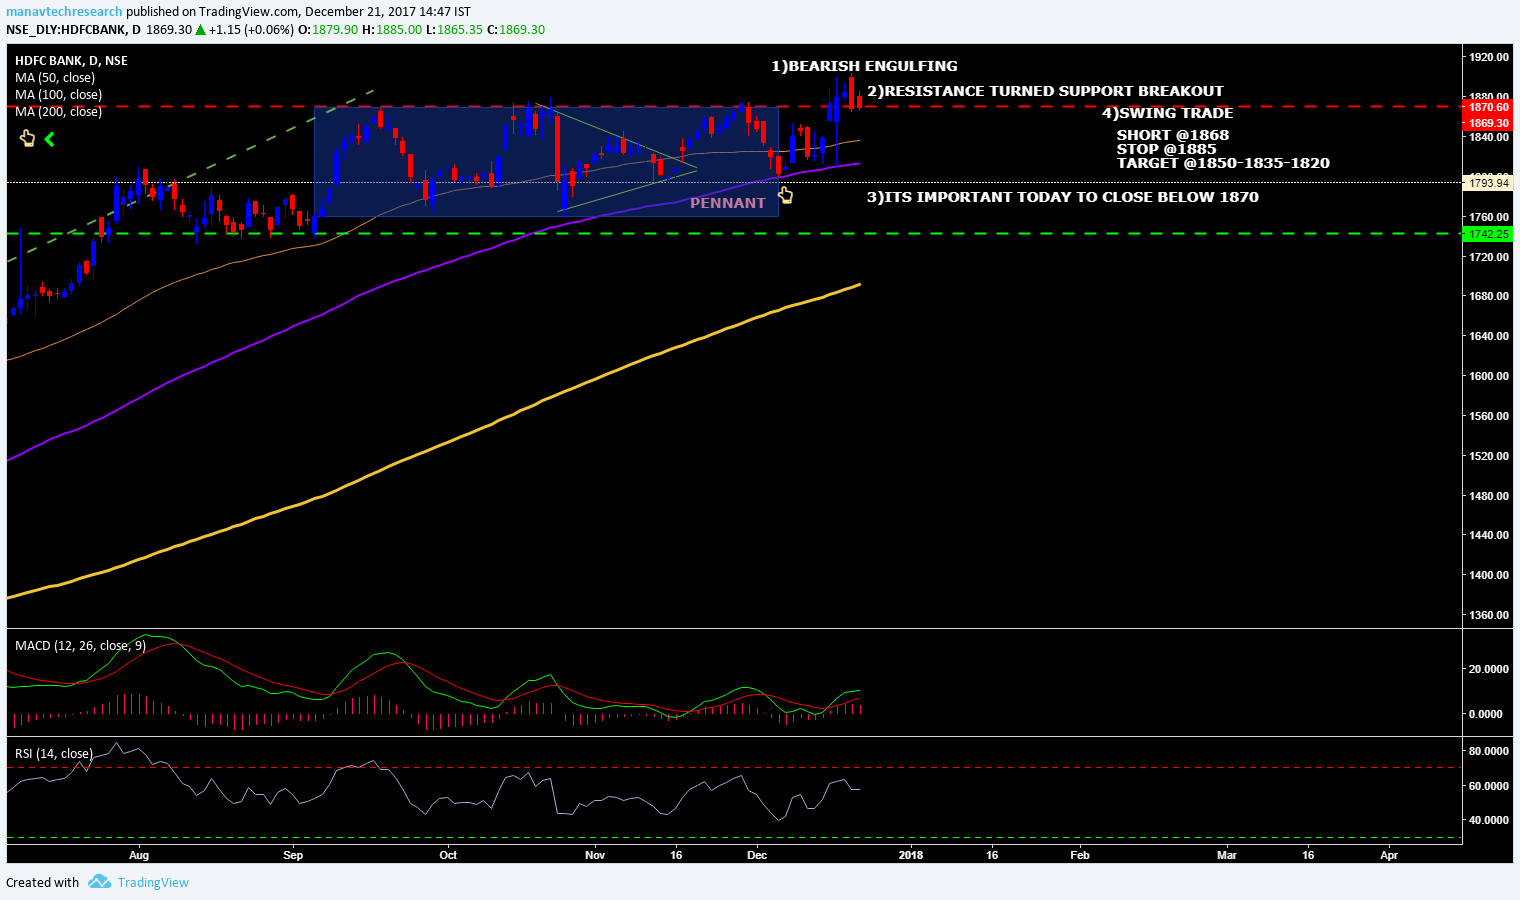The height and width of the screenshot is (900, 1520).
Task: Select the MA (50, close) indicator label
Action: (x=55, y=78)
